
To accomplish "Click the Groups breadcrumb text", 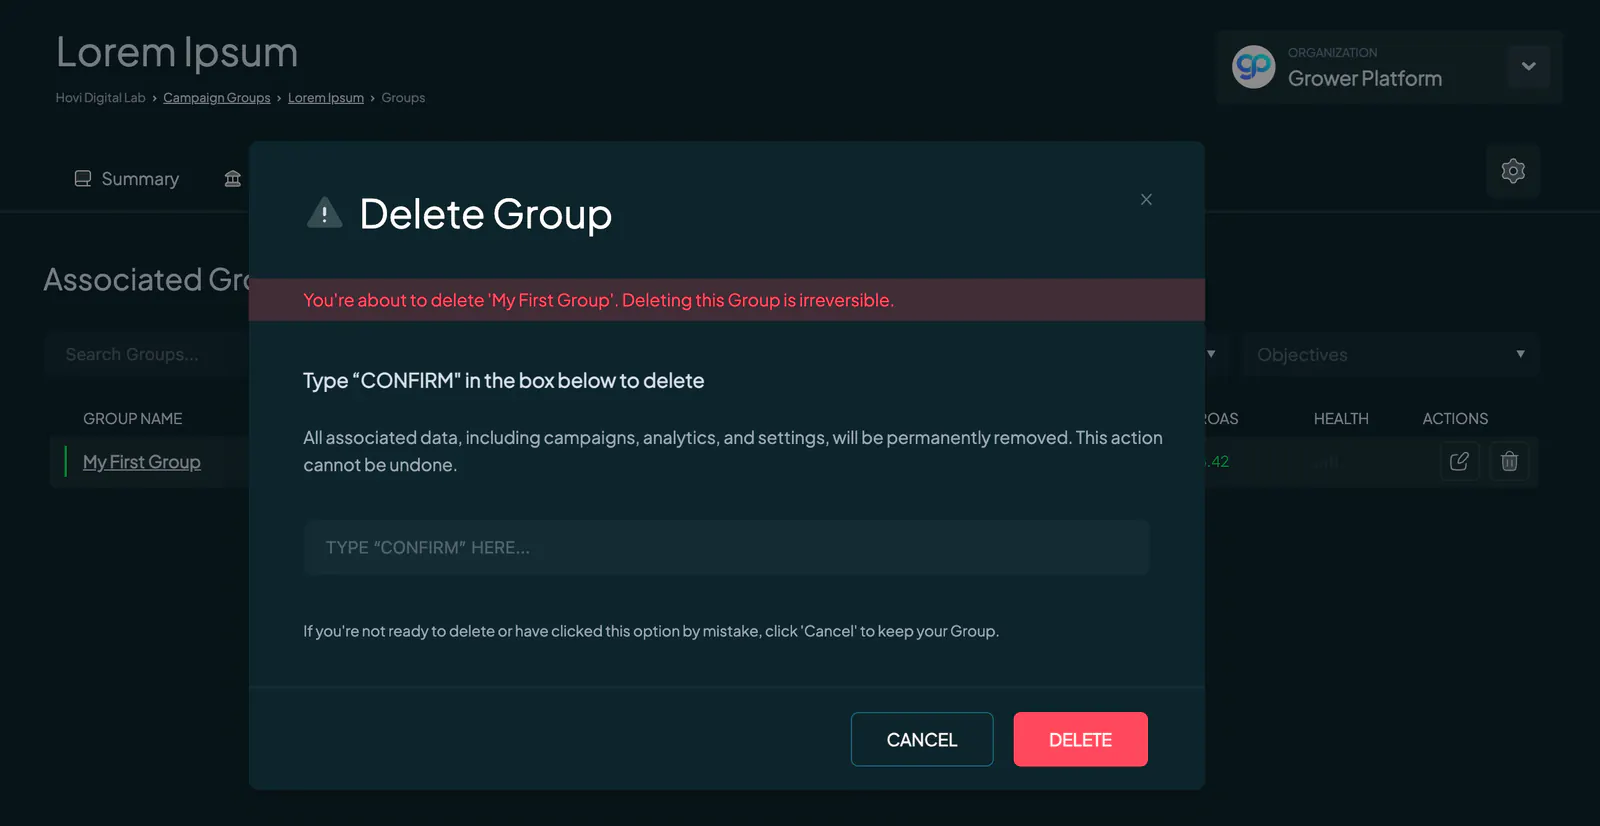I will (x=403, y=98).
